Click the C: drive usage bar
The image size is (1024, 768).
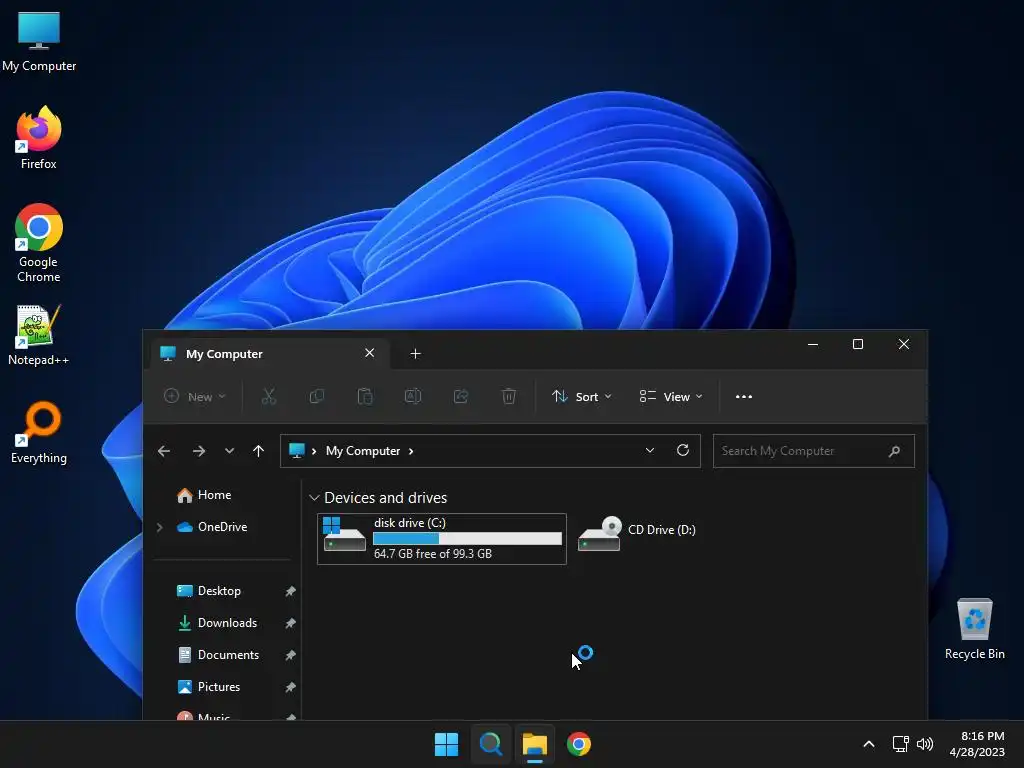click(468, 539)
